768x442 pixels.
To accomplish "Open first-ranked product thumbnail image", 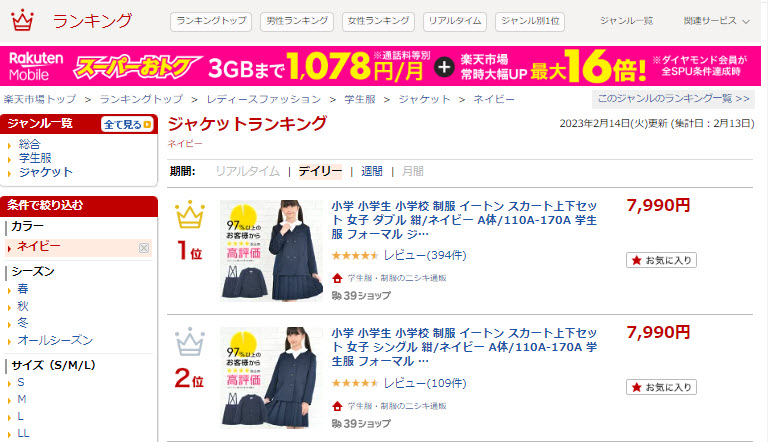I will pos(271,250).
